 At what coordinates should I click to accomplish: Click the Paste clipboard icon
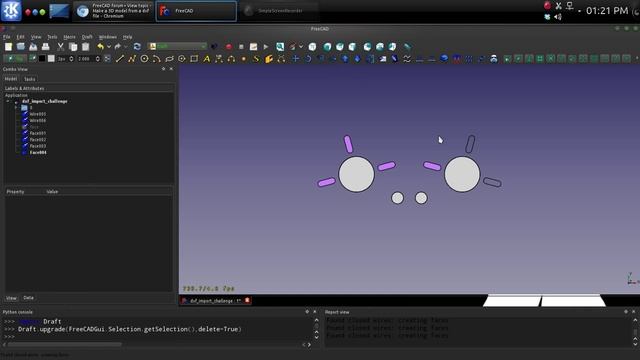point(86,47)
